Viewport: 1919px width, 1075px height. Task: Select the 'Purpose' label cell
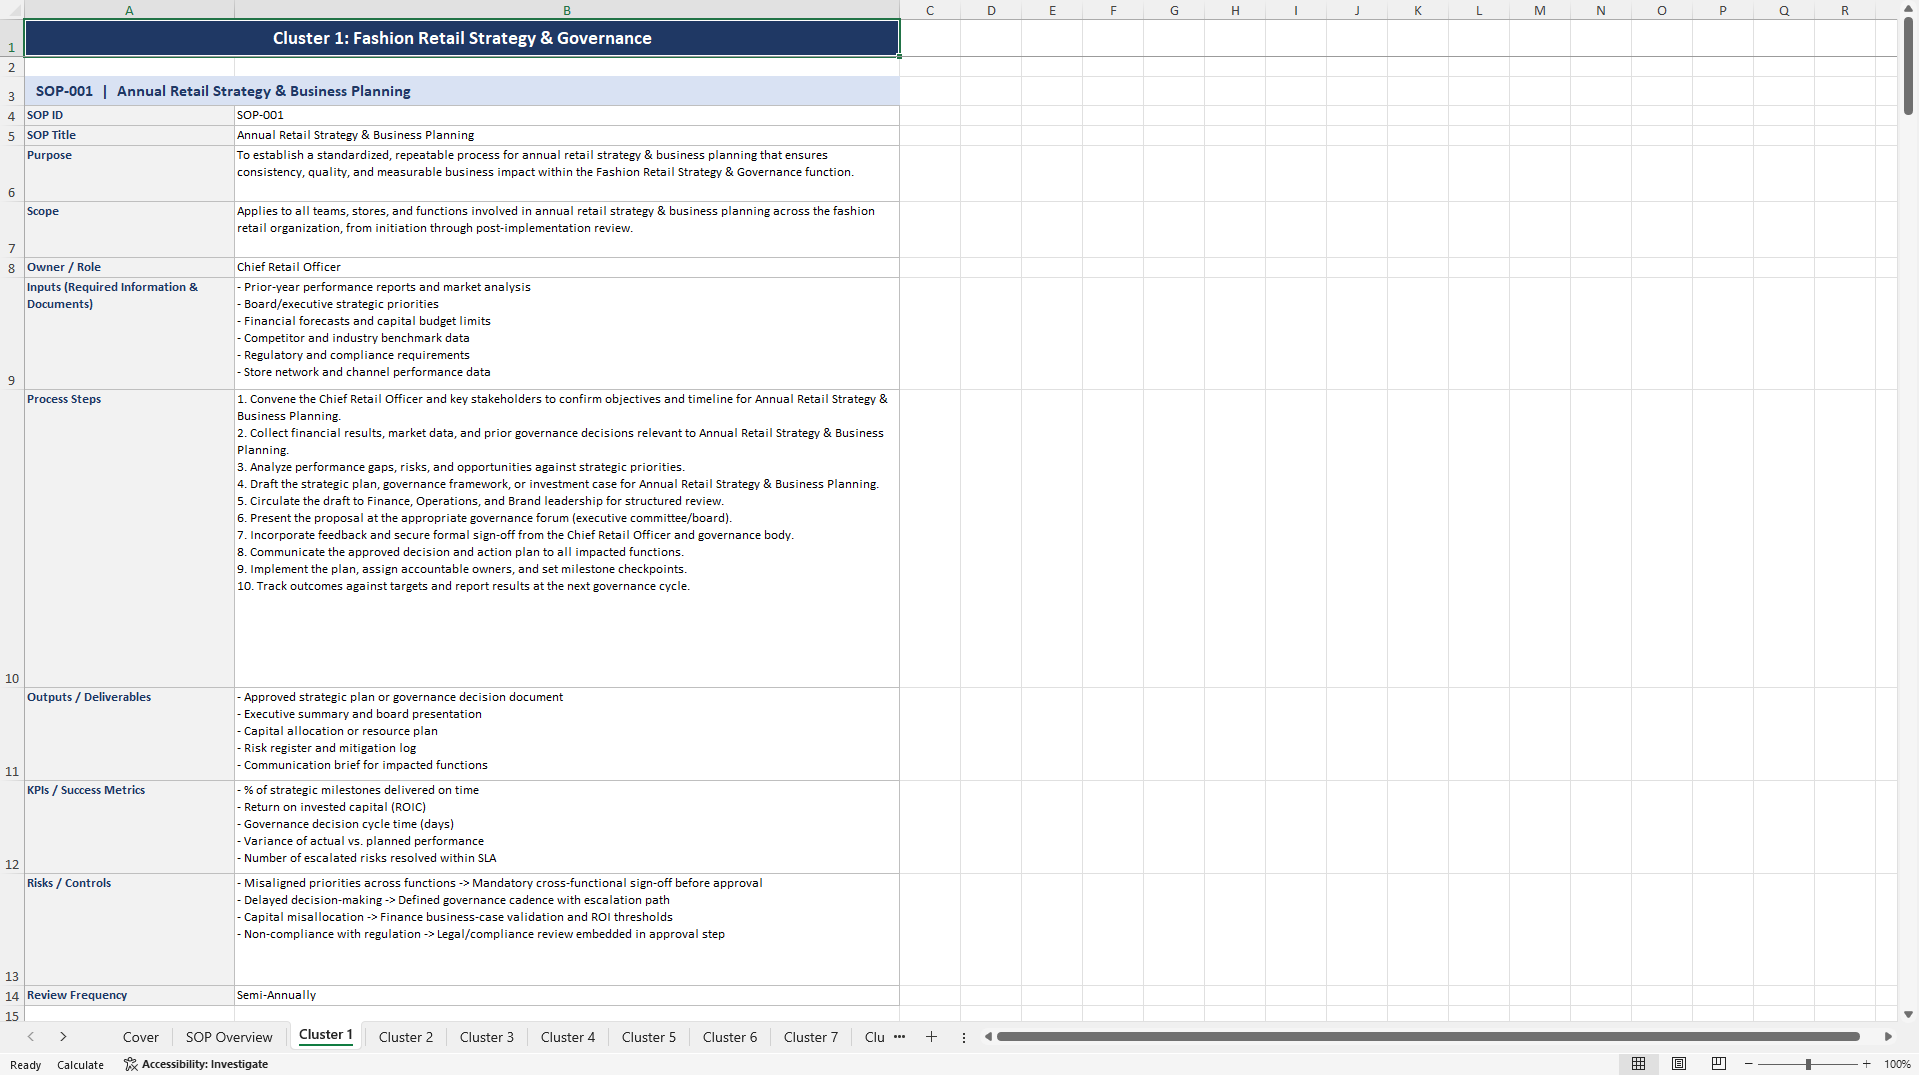129,174
